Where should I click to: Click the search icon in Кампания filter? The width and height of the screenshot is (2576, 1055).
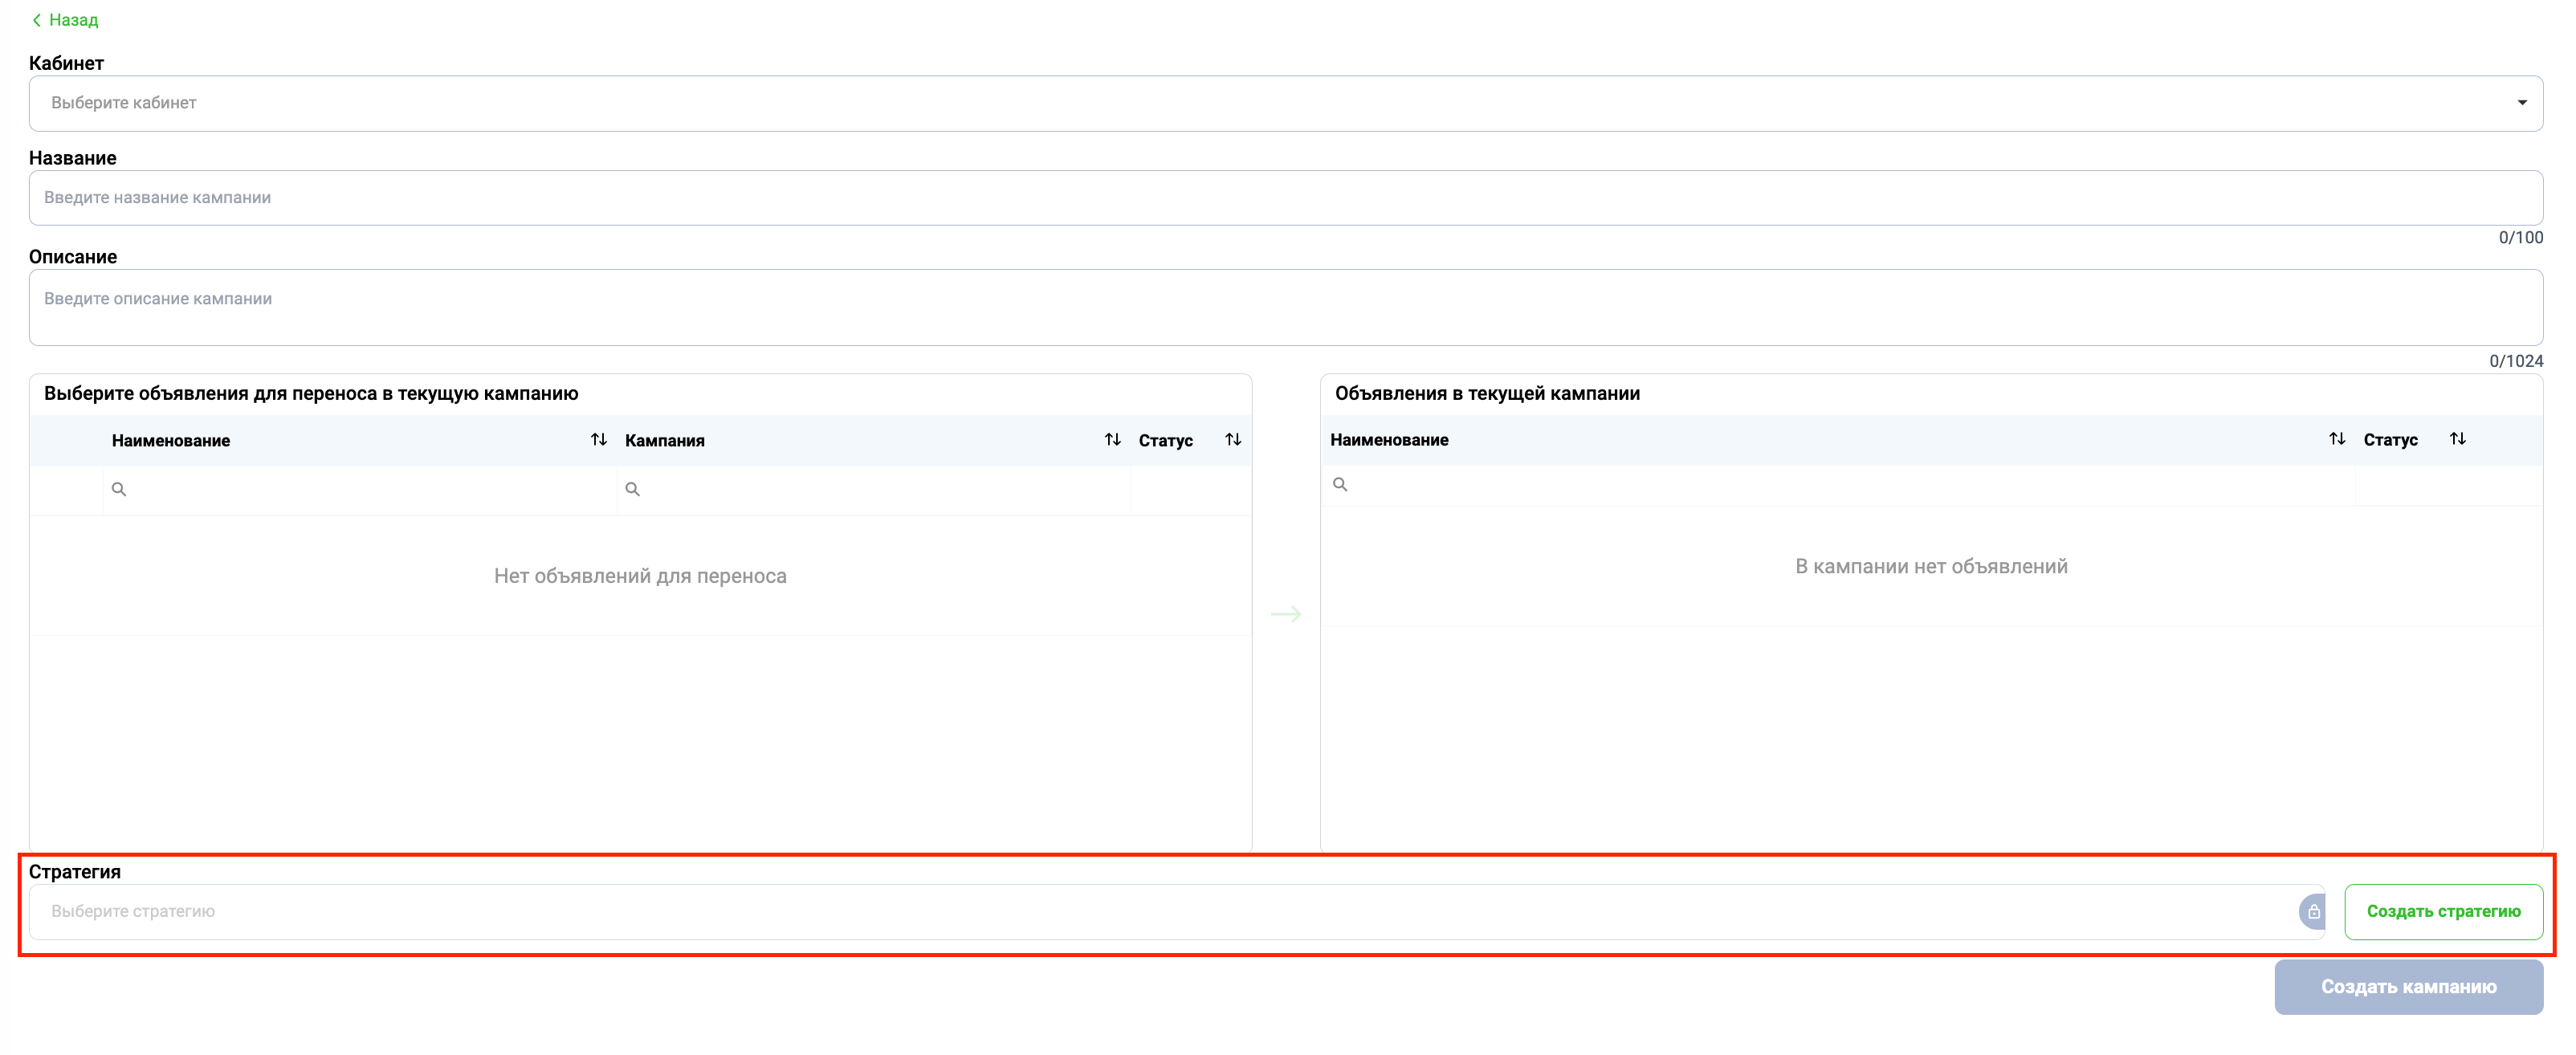[x=632, y=490]
